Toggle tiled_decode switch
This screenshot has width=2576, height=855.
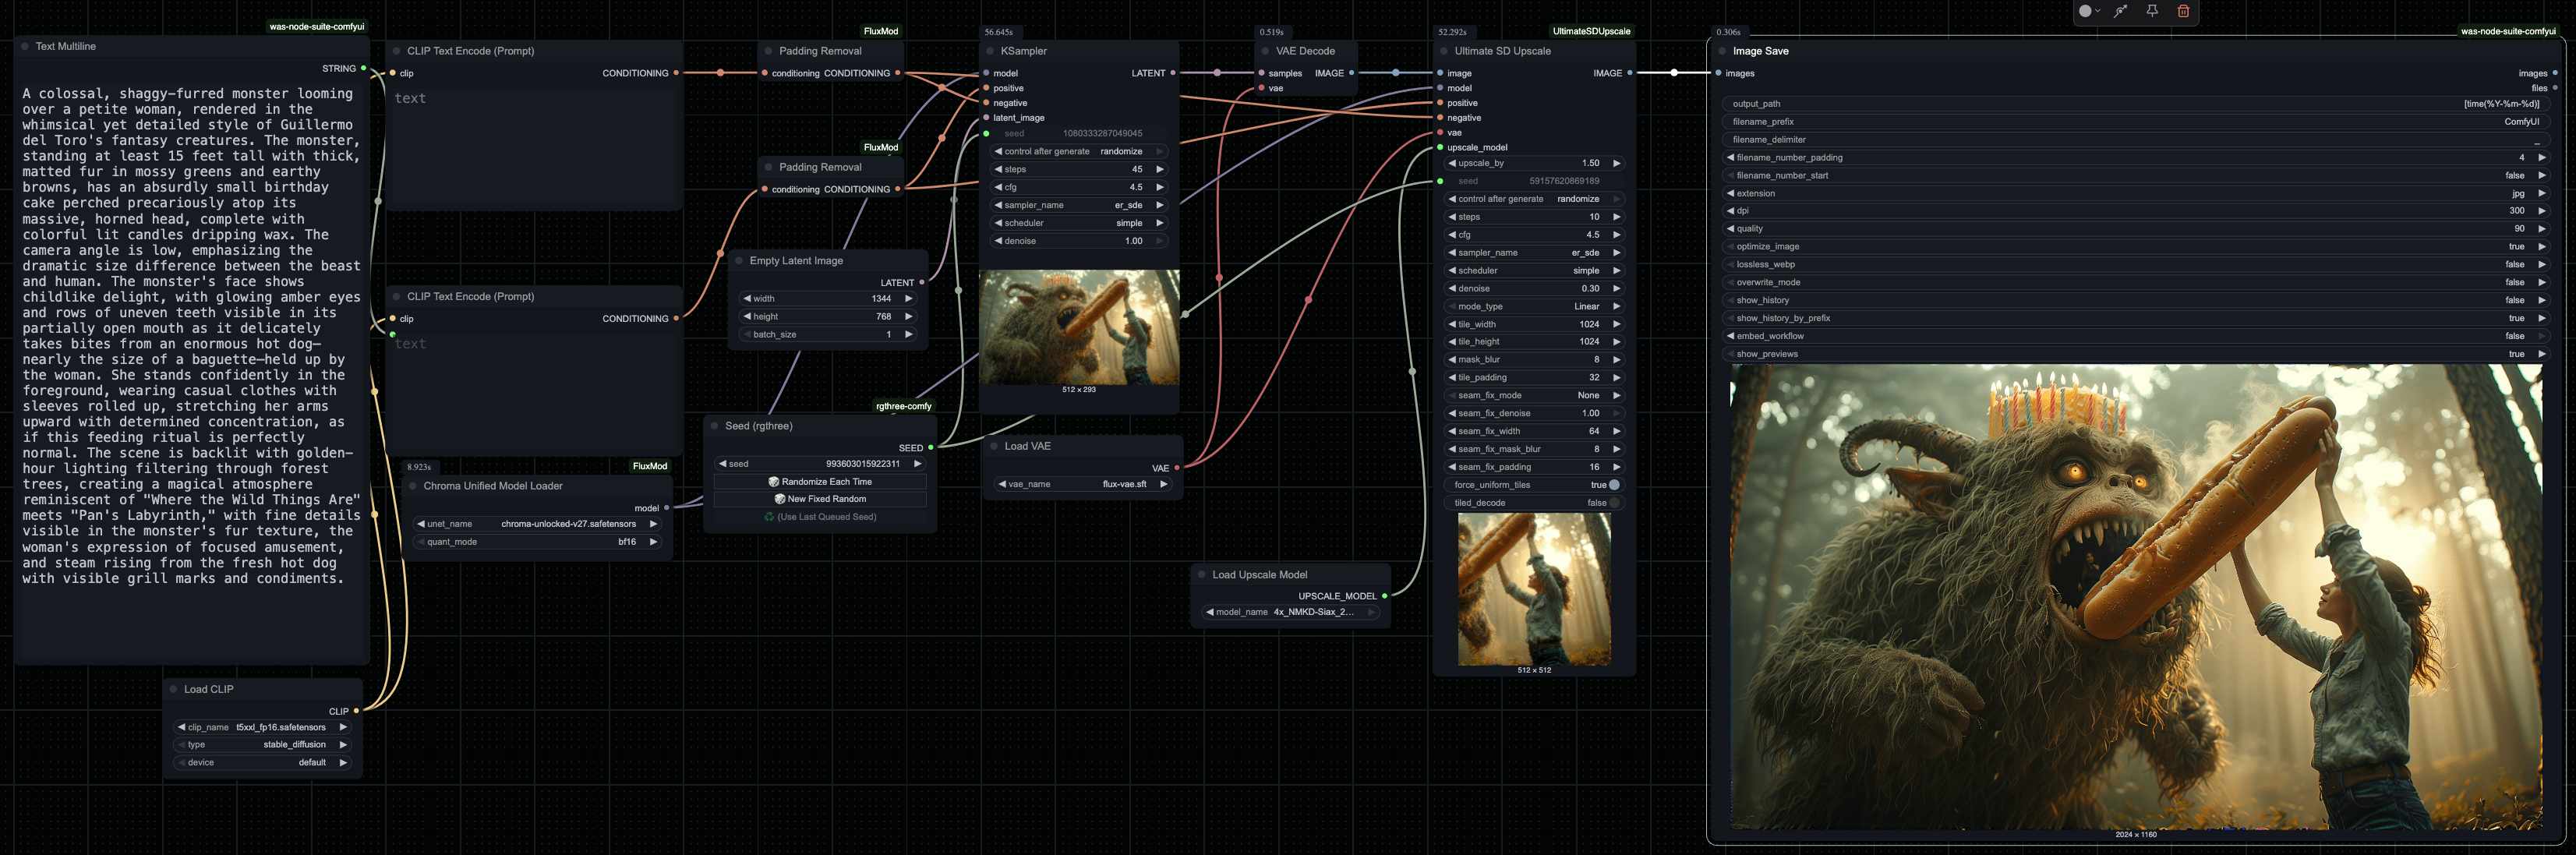pyautogui.click(x=1613, y=503)
